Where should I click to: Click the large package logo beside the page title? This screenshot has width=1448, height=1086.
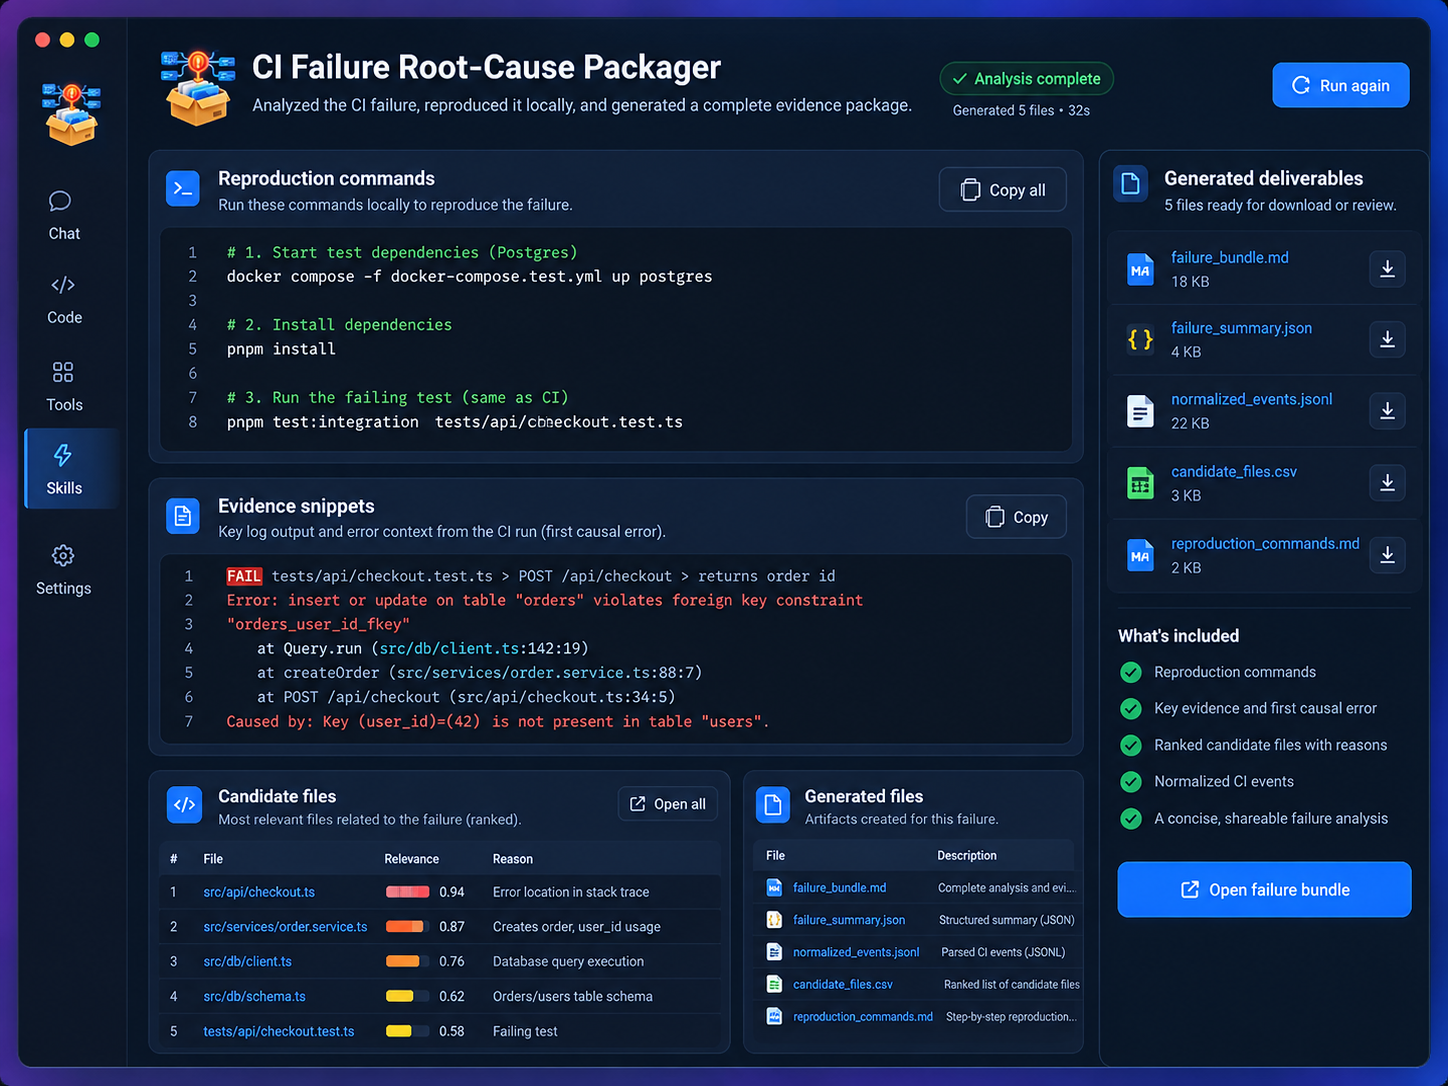point(198,88)
